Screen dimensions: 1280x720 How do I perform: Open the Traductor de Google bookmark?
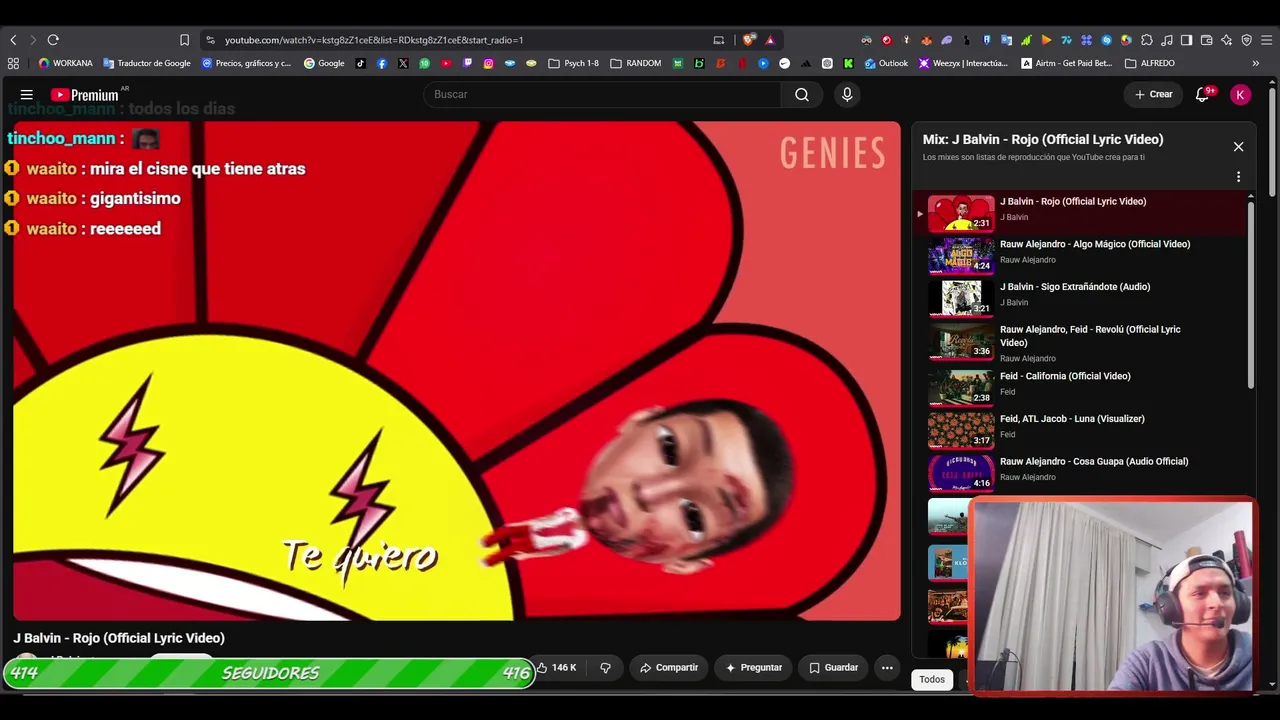(147, 63)
